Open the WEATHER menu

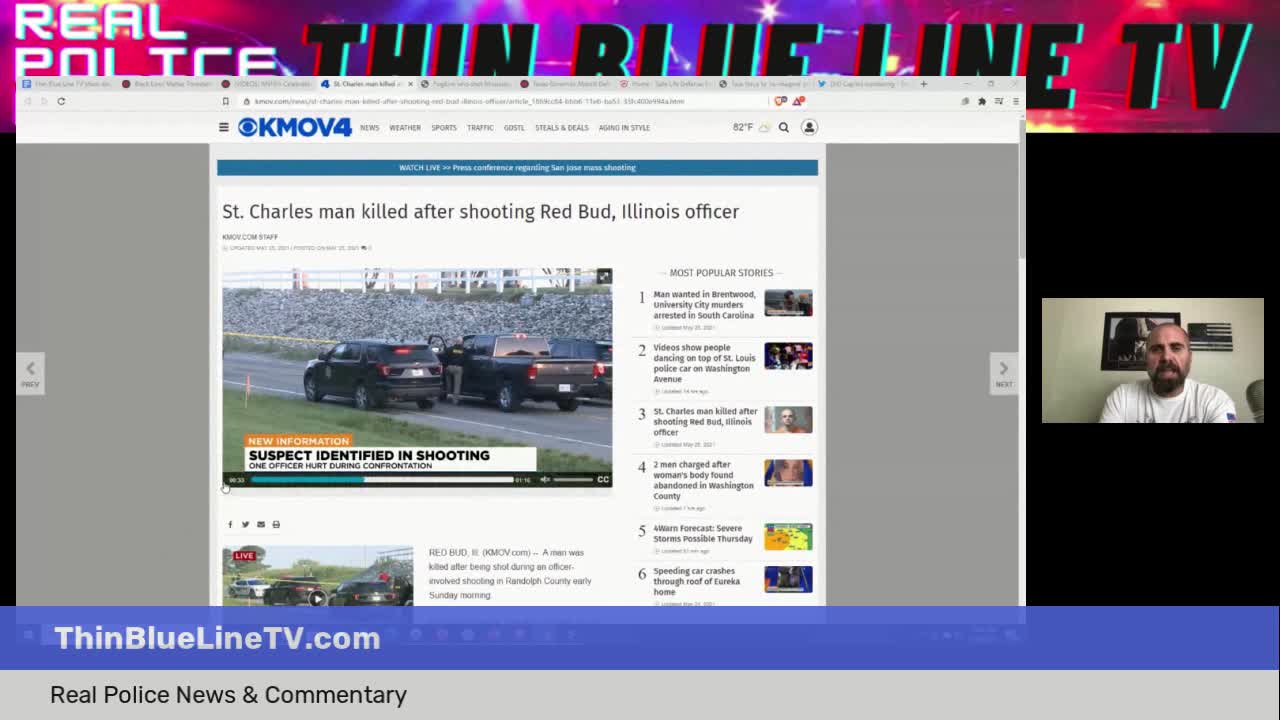[404, 128]
